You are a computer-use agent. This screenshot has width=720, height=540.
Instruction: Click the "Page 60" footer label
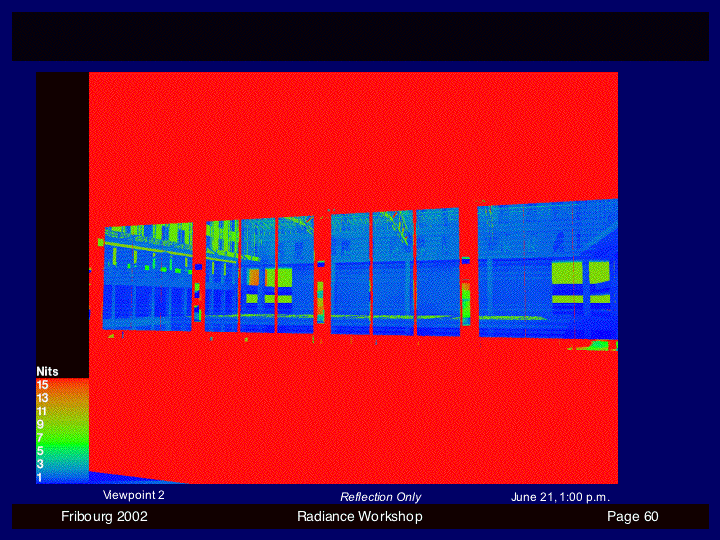(633, 517)
